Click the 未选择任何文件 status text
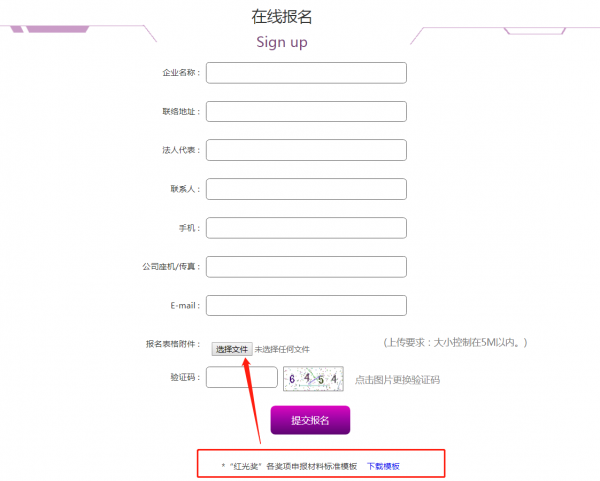The height and width of the screenshot is (481, 600). pyautogui.click(x=282, y=349)
